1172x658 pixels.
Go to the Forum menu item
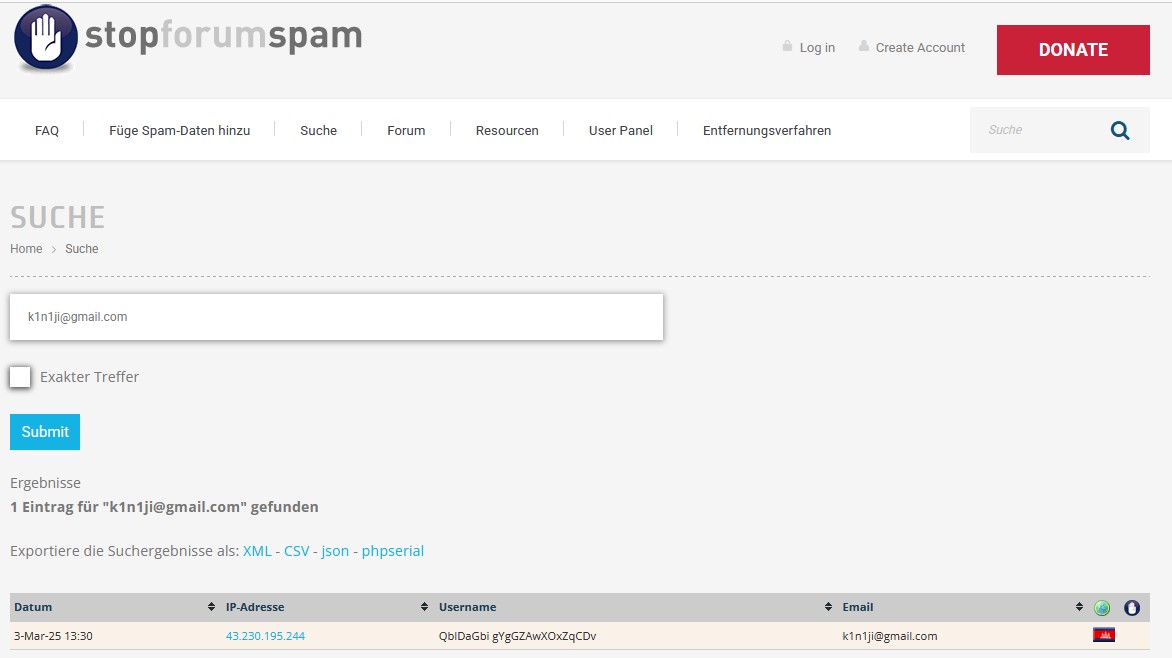pos(406,130)
